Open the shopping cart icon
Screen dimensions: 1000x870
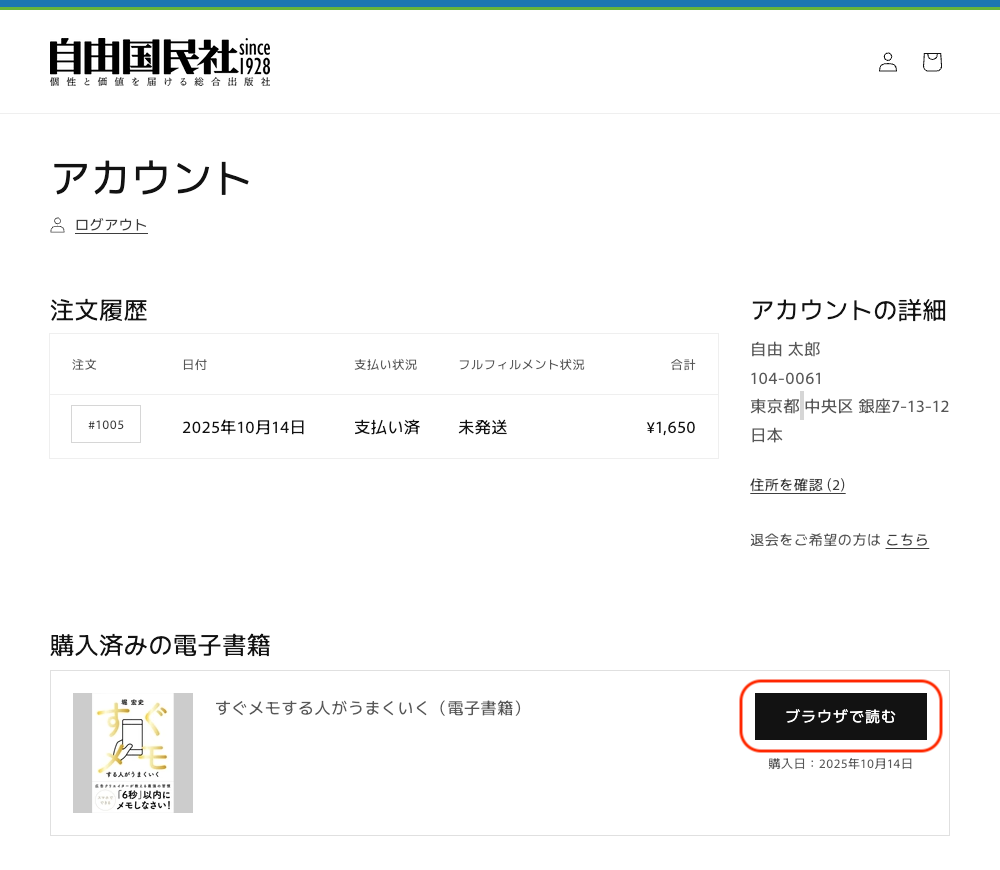(932, 62)
